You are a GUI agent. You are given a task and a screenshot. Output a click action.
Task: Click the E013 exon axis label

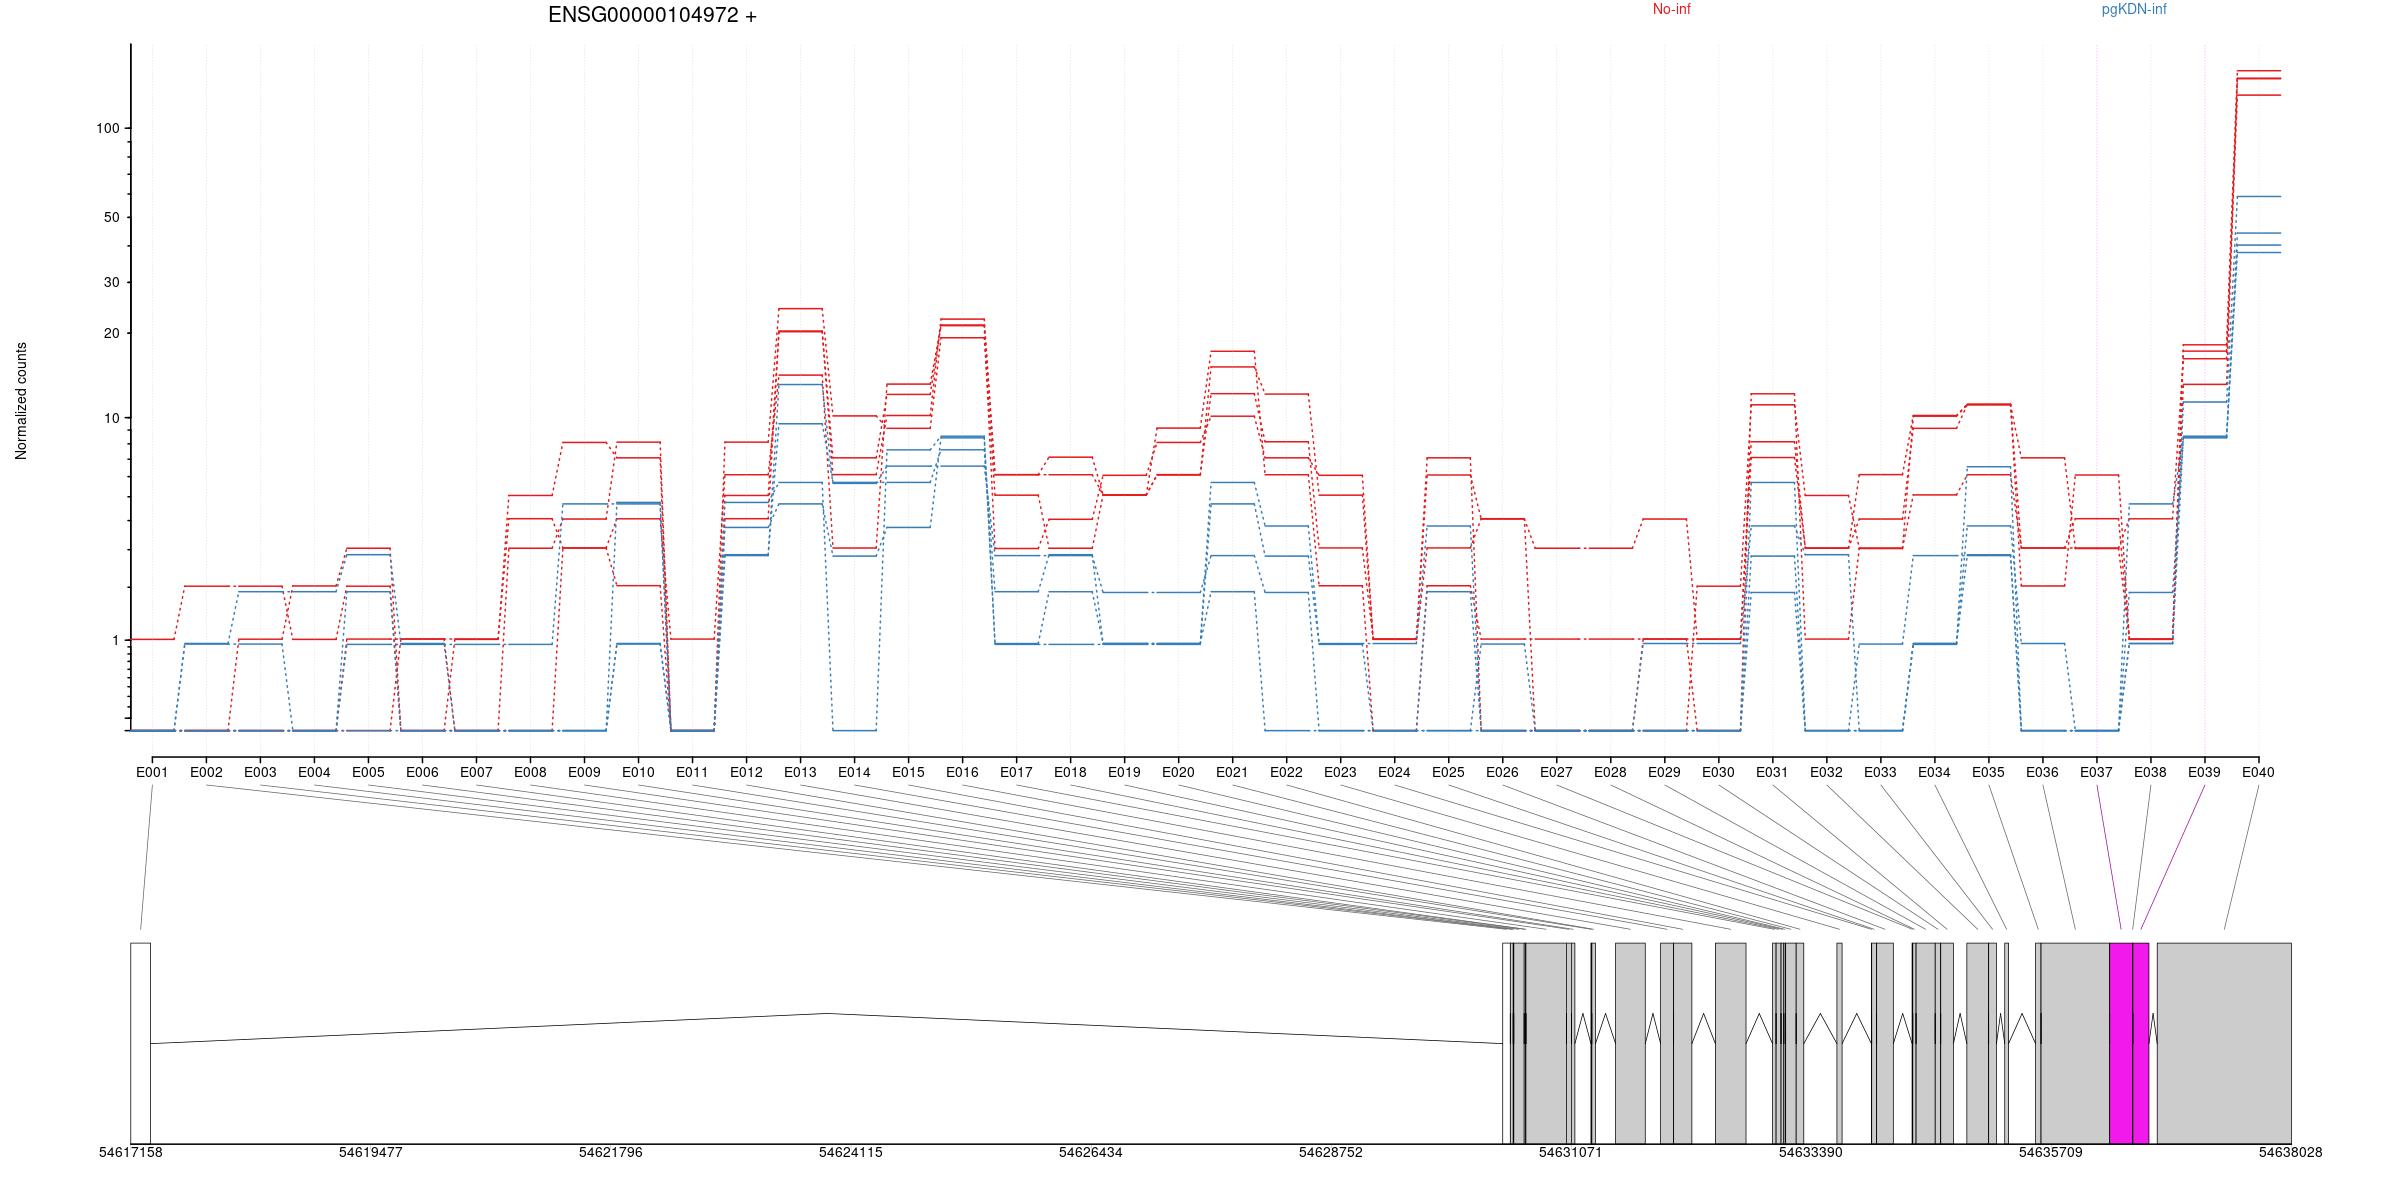(x=800, y=772)
